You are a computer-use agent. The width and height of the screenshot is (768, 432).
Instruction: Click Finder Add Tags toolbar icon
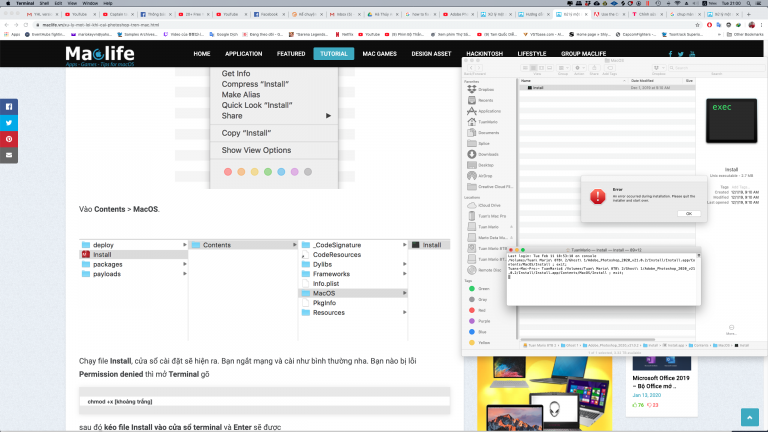point(610,68)
